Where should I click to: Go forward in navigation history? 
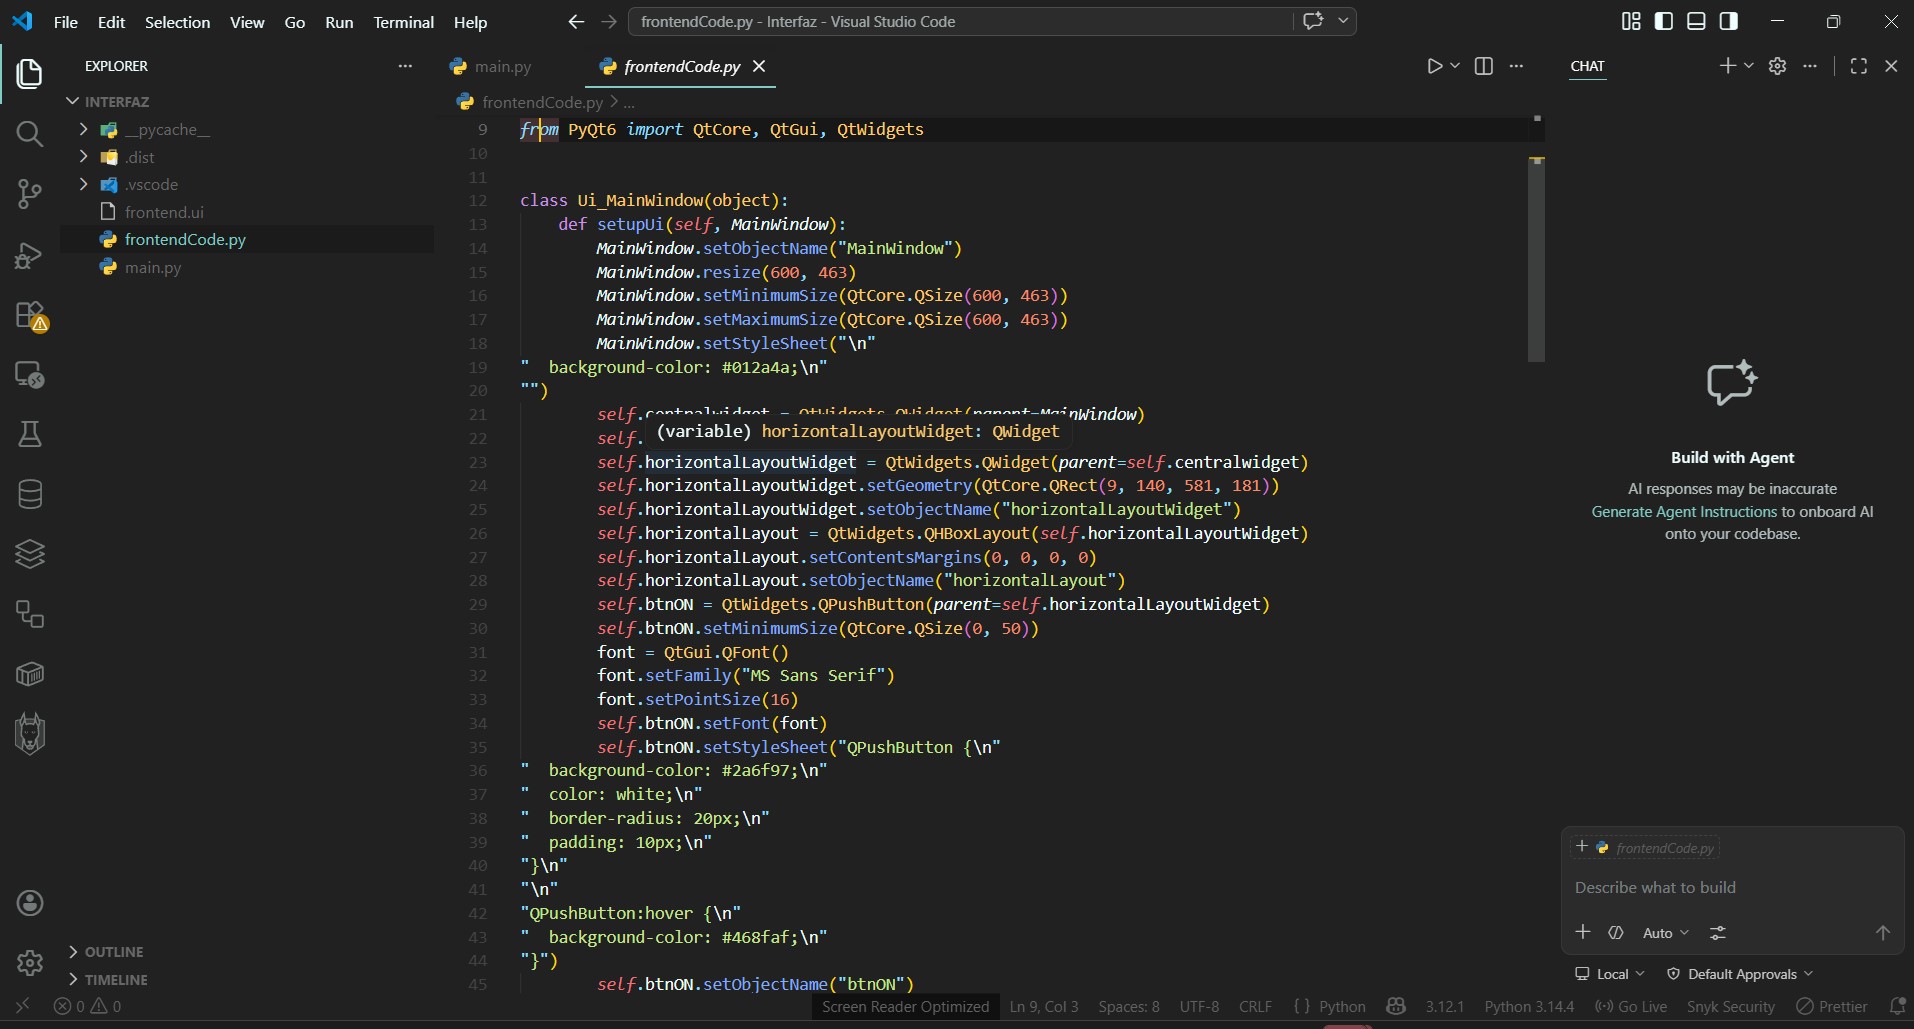pos(608,21)
